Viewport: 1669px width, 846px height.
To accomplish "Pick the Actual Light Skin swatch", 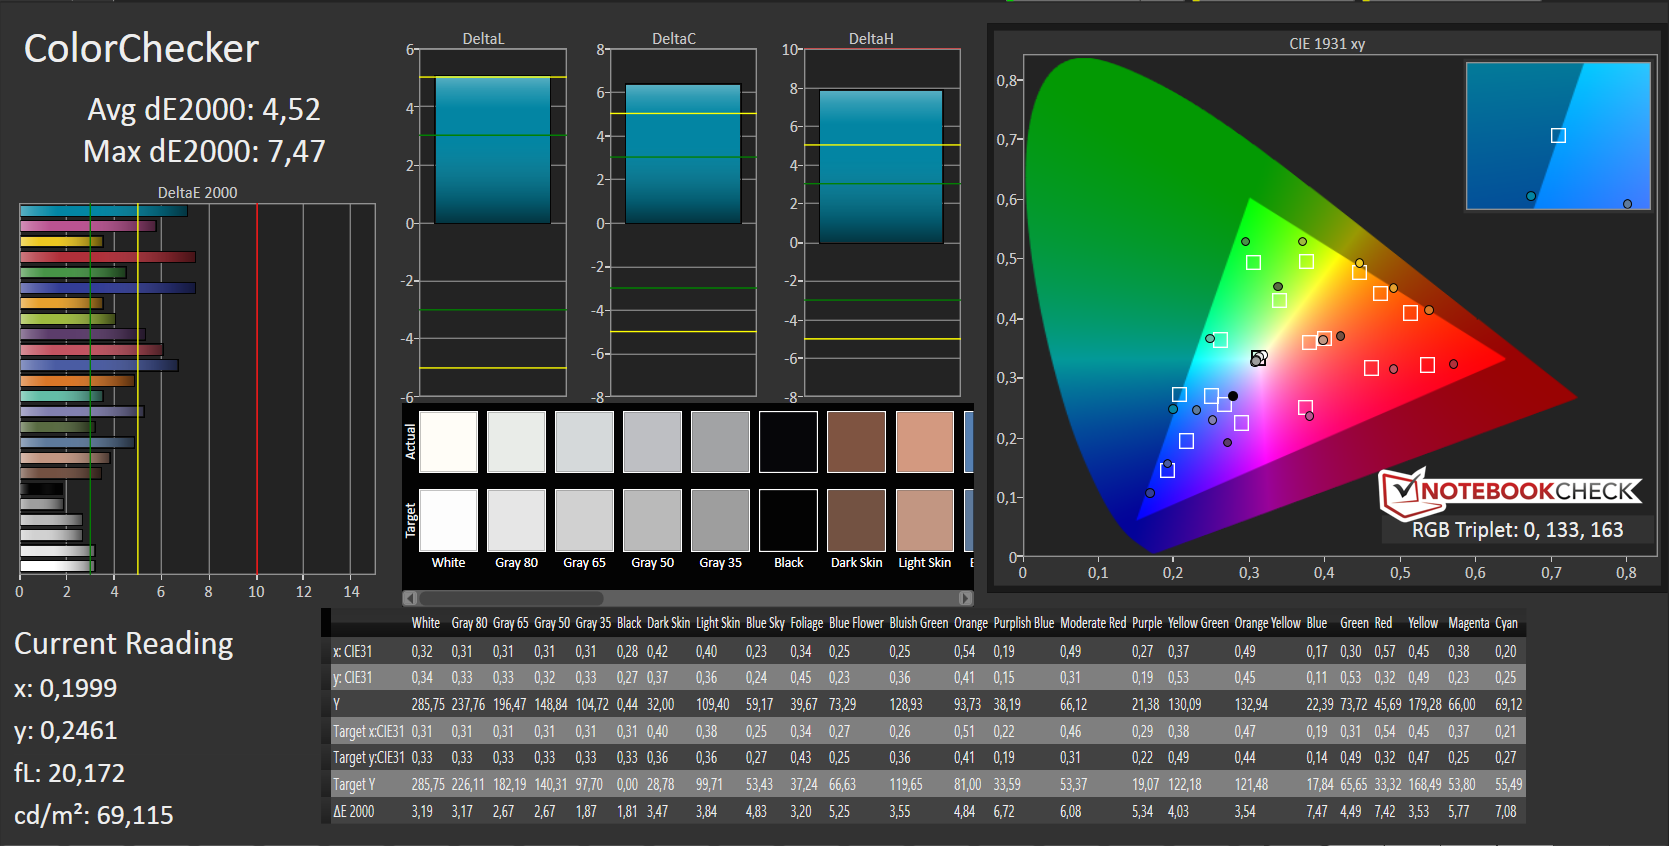I will tap(924, 442).
